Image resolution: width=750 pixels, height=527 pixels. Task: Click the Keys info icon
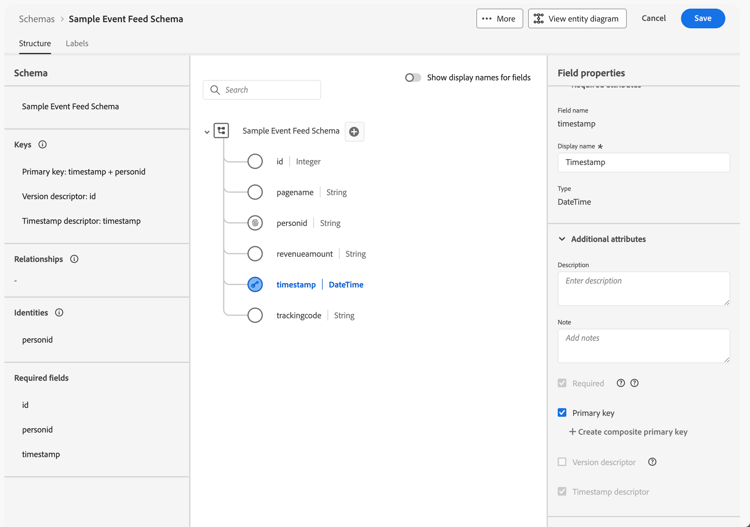coord(42,145)
